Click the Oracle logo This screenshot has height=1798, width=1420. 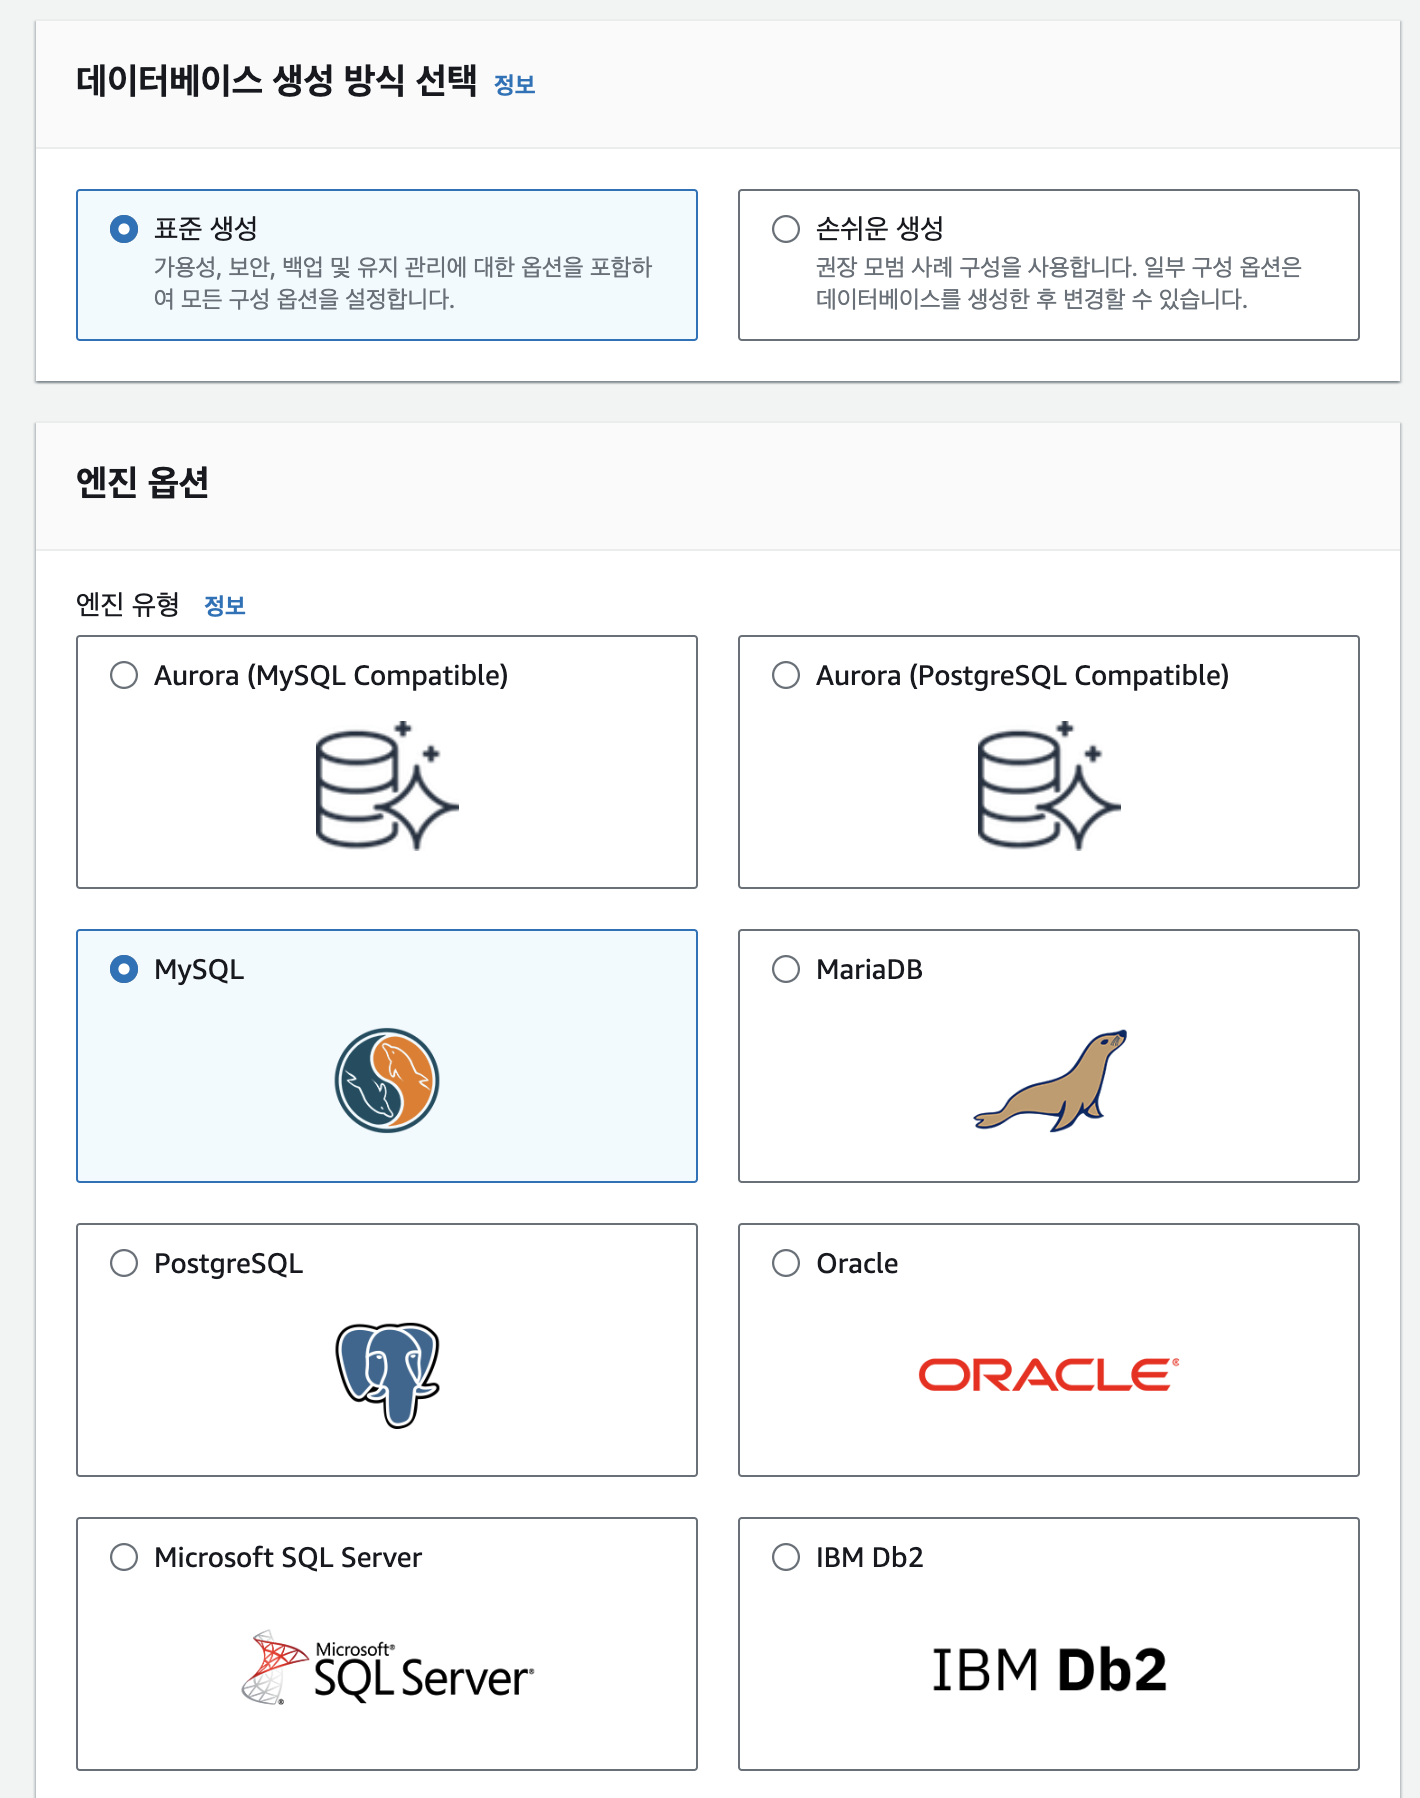point(1048,1375)
